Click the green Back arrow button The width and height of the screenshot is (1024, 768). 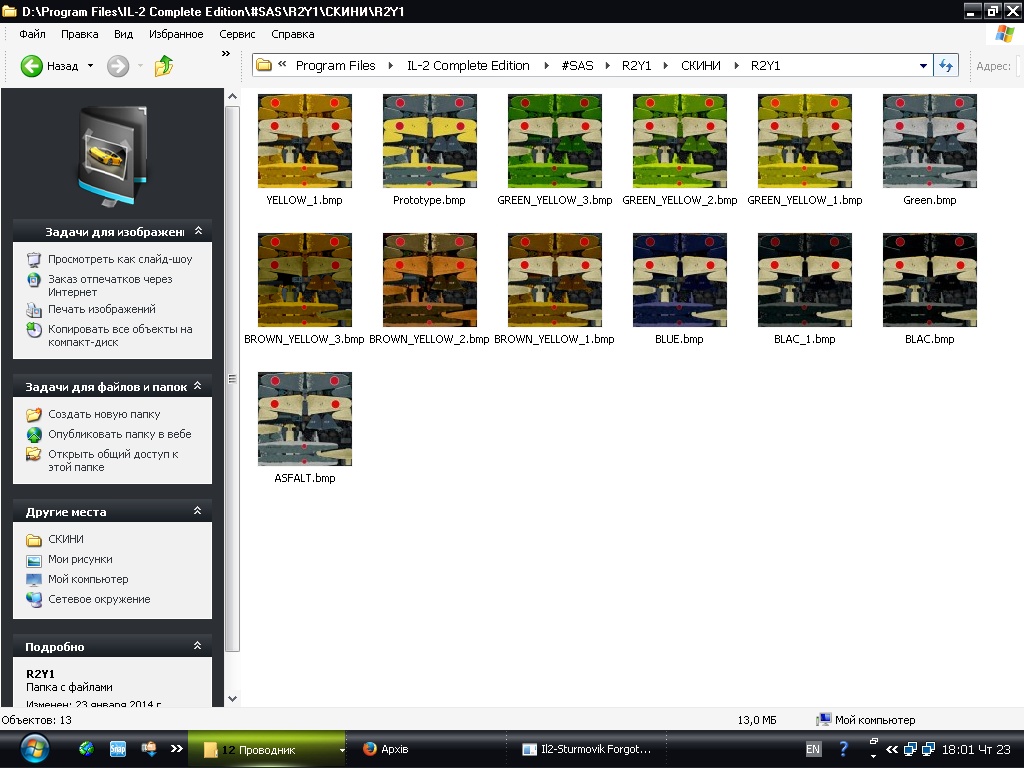[31, 66]
